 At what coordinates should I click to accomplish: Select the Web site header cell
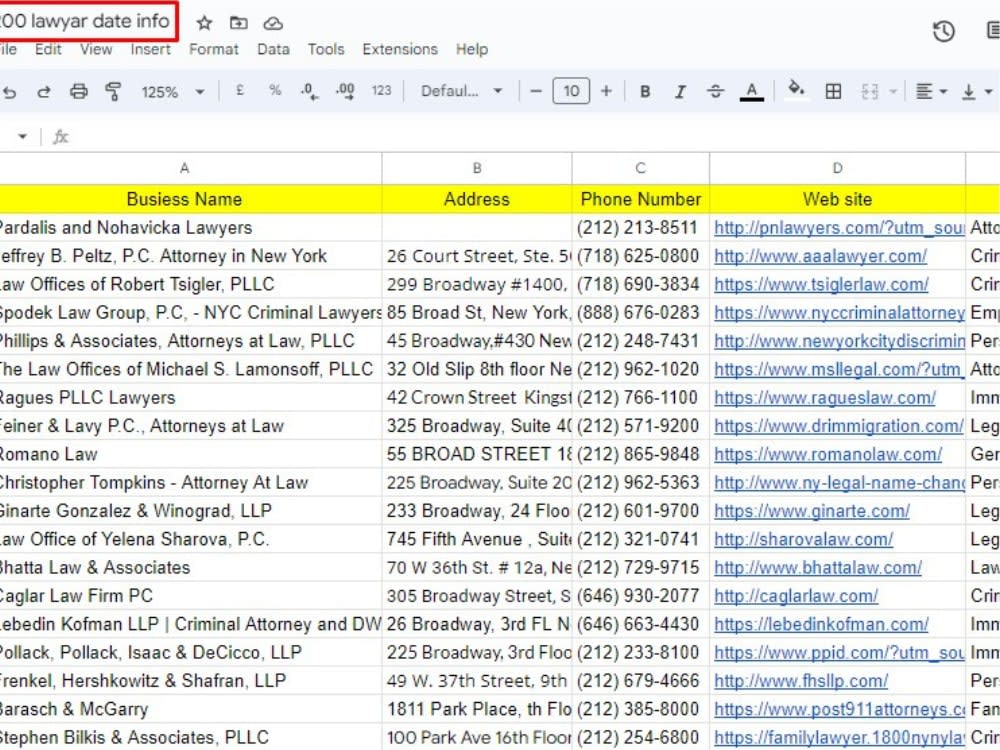[837, 199]
